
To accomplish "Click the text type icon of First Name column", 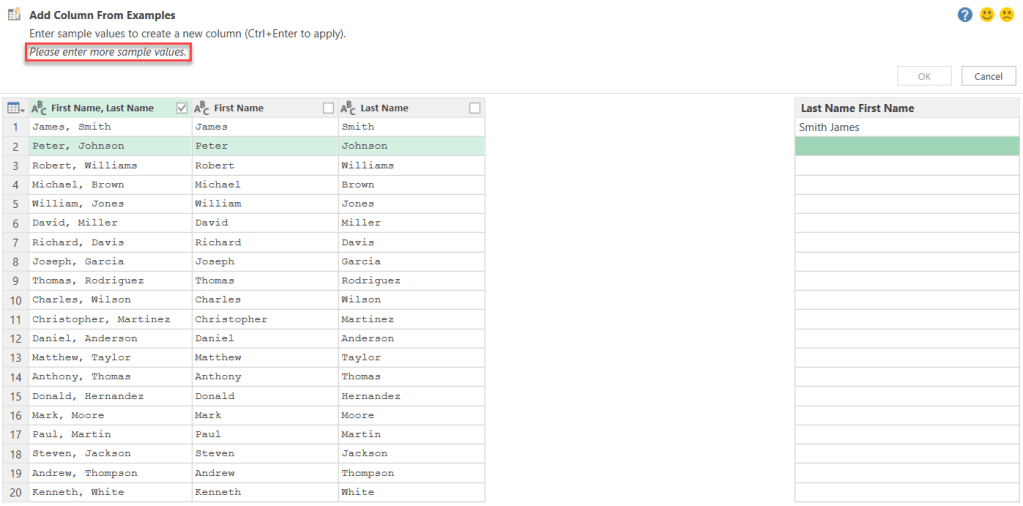I will tap(201, 108).
